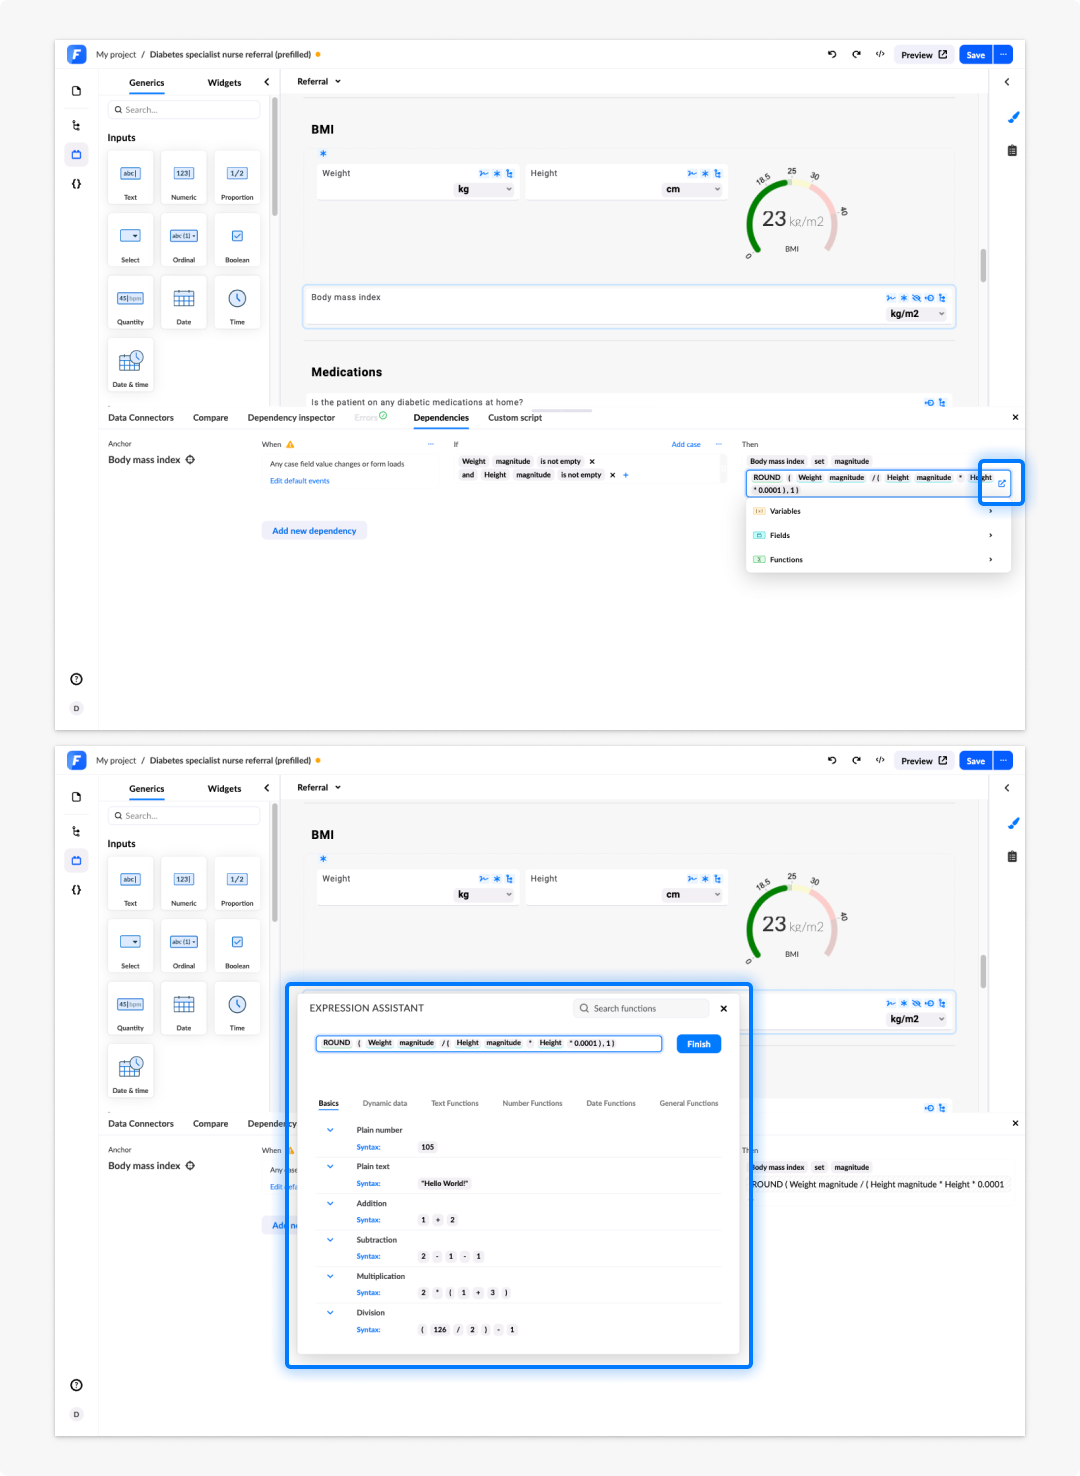This screenshot has height=1476, width=1080.
Task: Click the Add case link
Action: coord(686,444)
